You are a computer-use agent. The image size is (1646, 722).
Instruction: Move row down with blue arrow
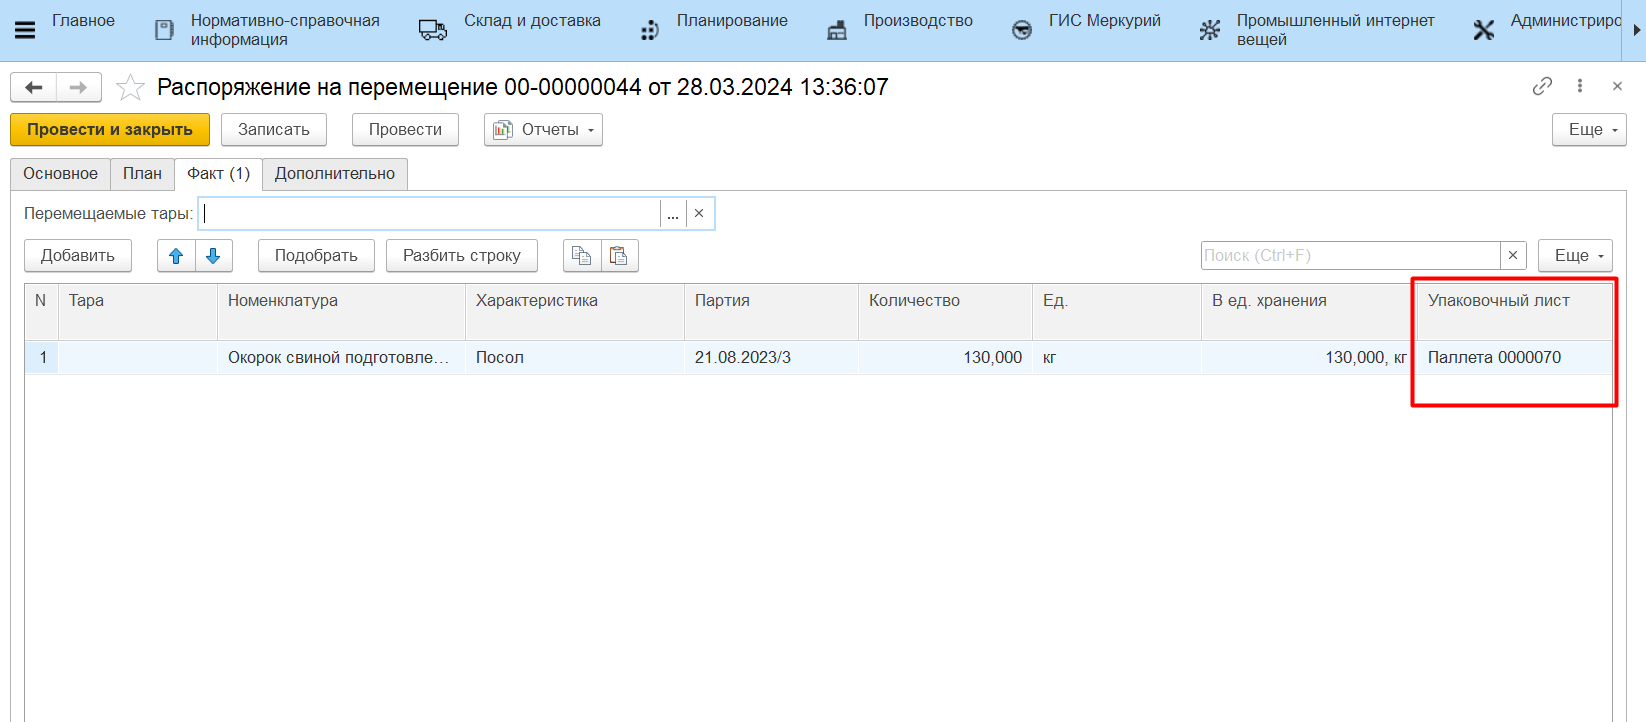click(x=213, y=256)
